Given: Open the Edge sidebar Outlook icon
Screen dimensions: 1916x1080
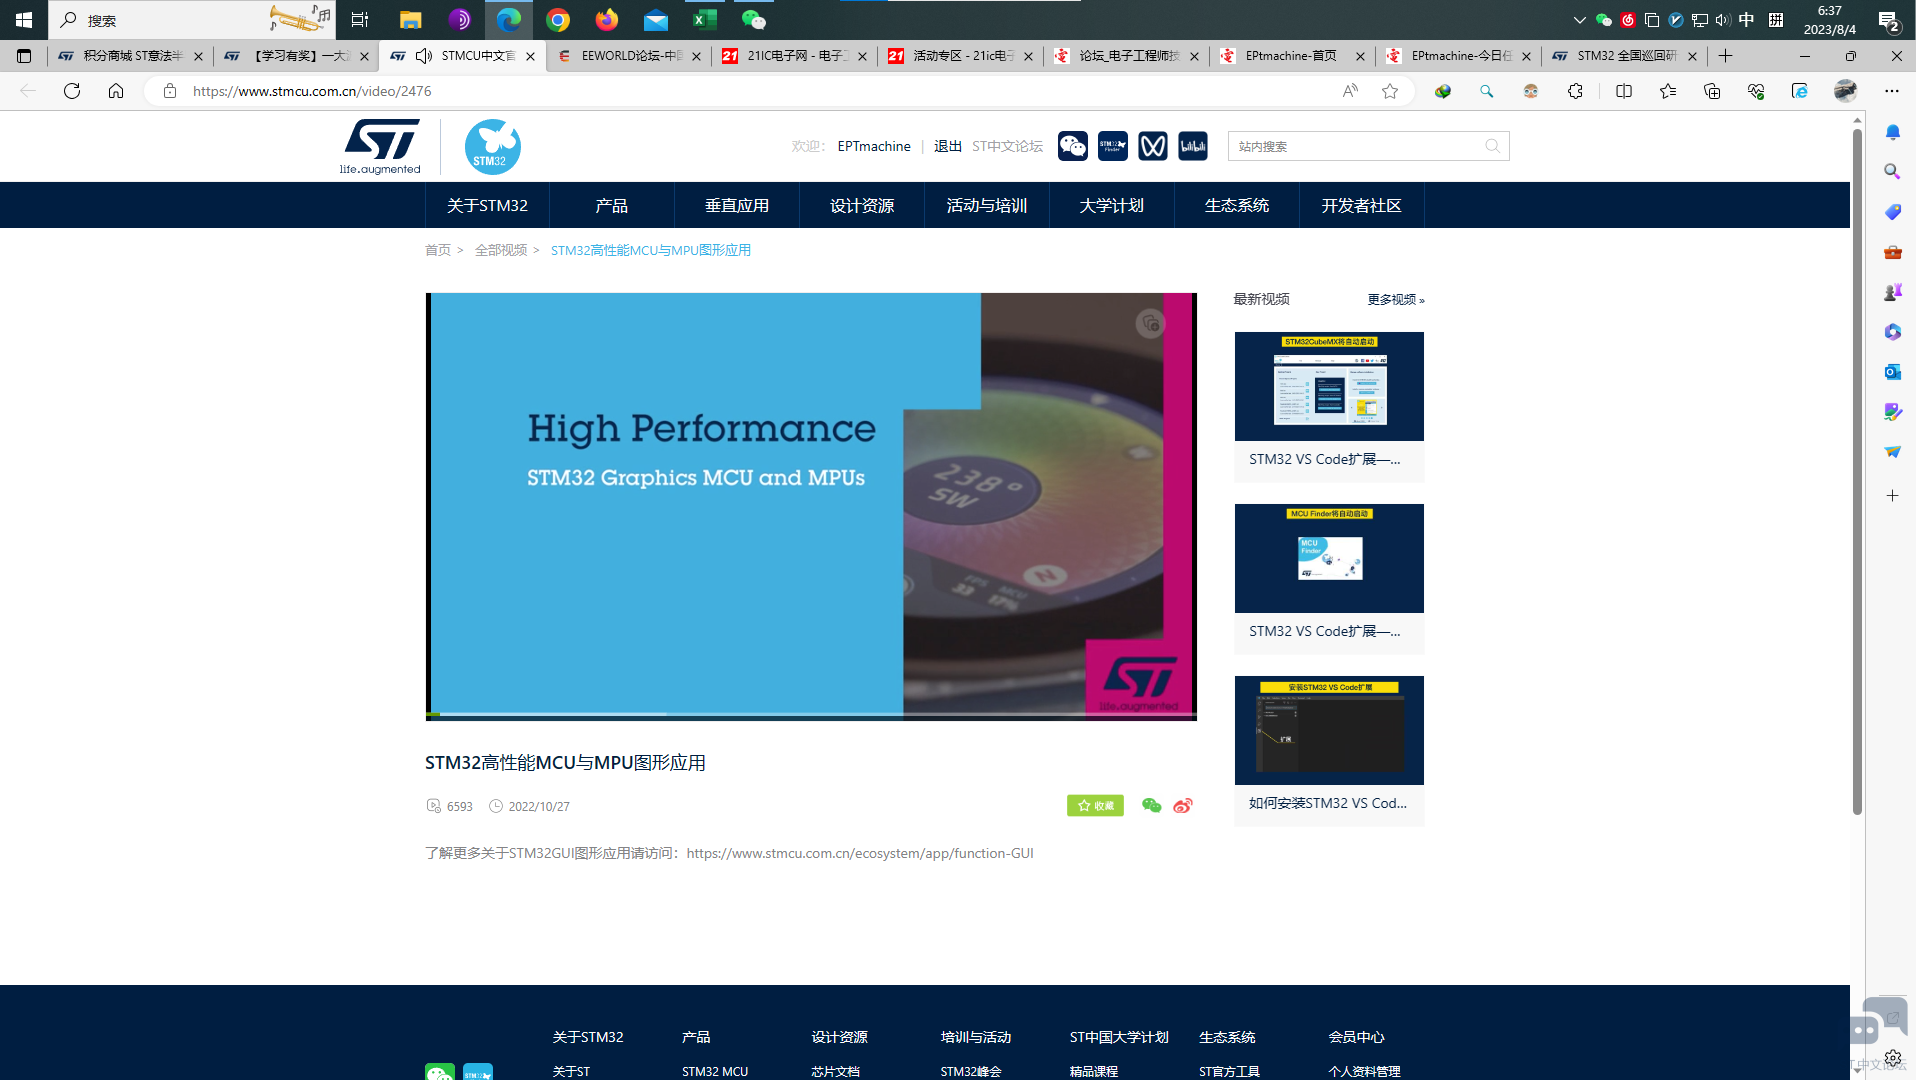Looking at the screenshot, I should click(1892, 372).
